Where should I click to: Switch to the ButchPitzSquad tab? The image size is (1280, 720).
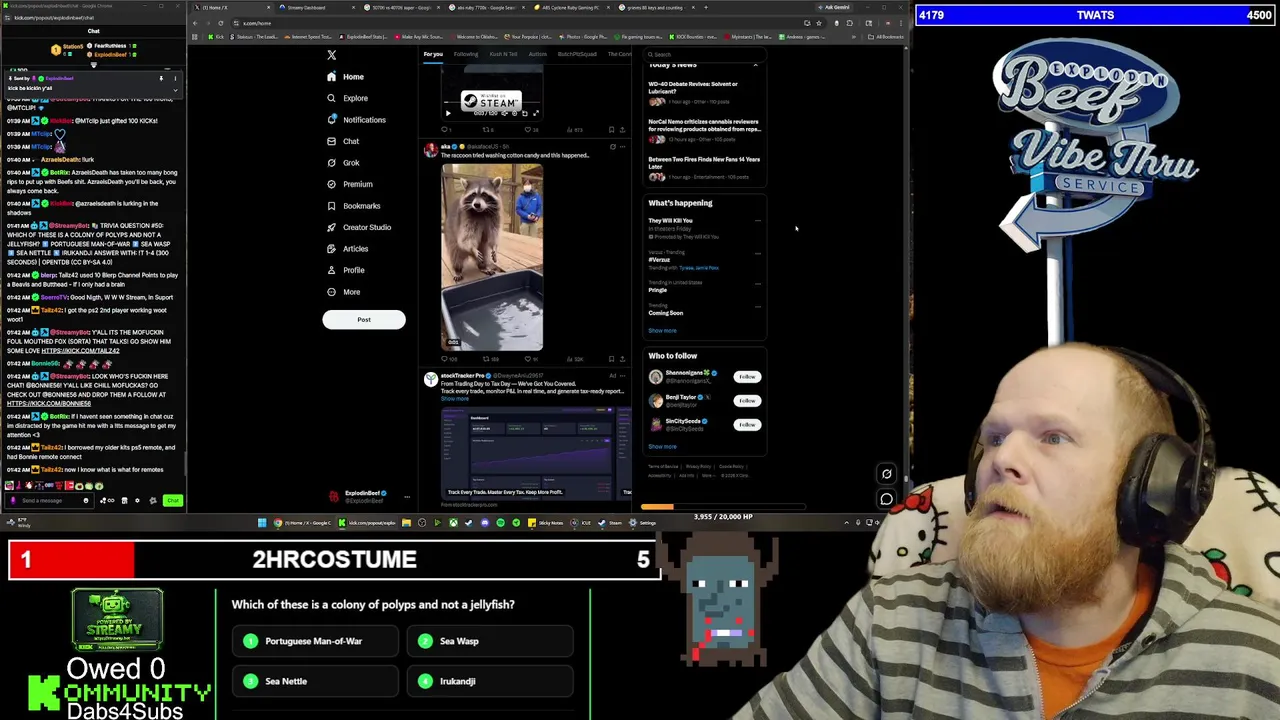577,54
